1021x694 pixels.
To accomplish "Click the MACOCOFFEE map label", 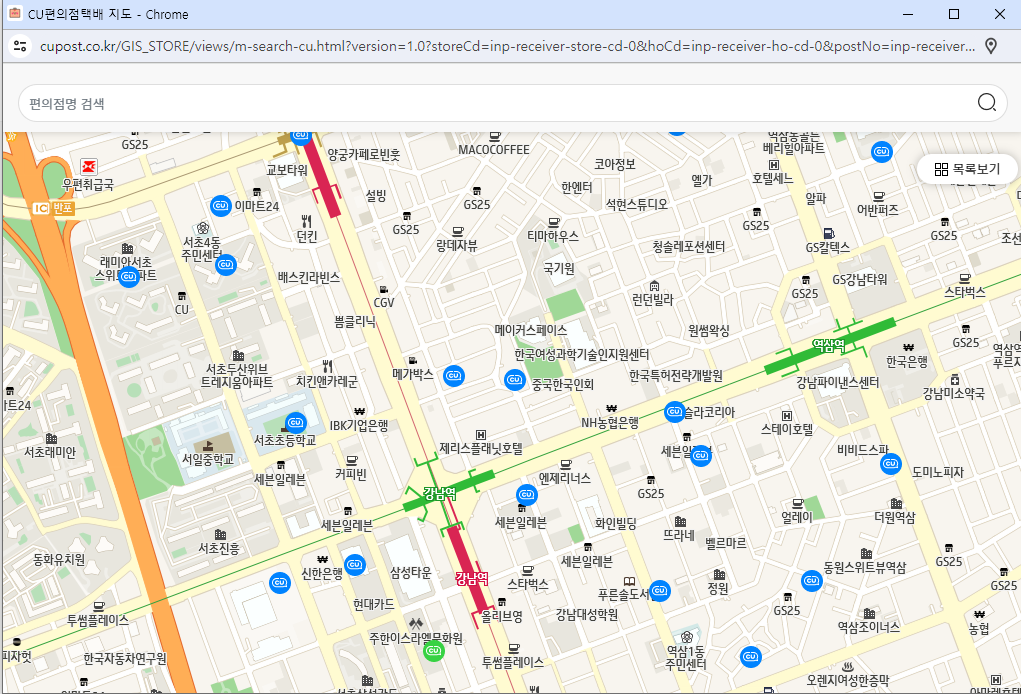I will click(x=494, y=150).
